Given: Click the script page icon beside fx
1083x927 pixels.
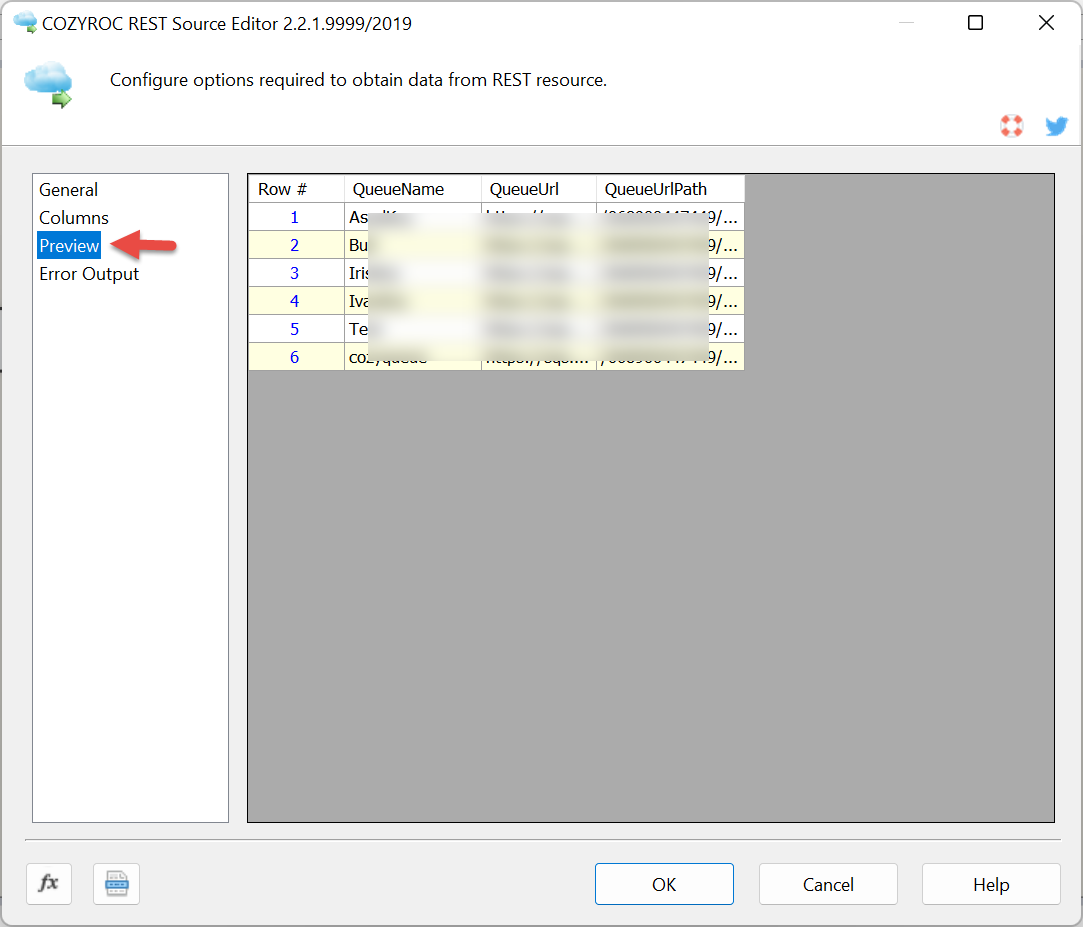Looking at the screenshot, I should click(117, 883).
